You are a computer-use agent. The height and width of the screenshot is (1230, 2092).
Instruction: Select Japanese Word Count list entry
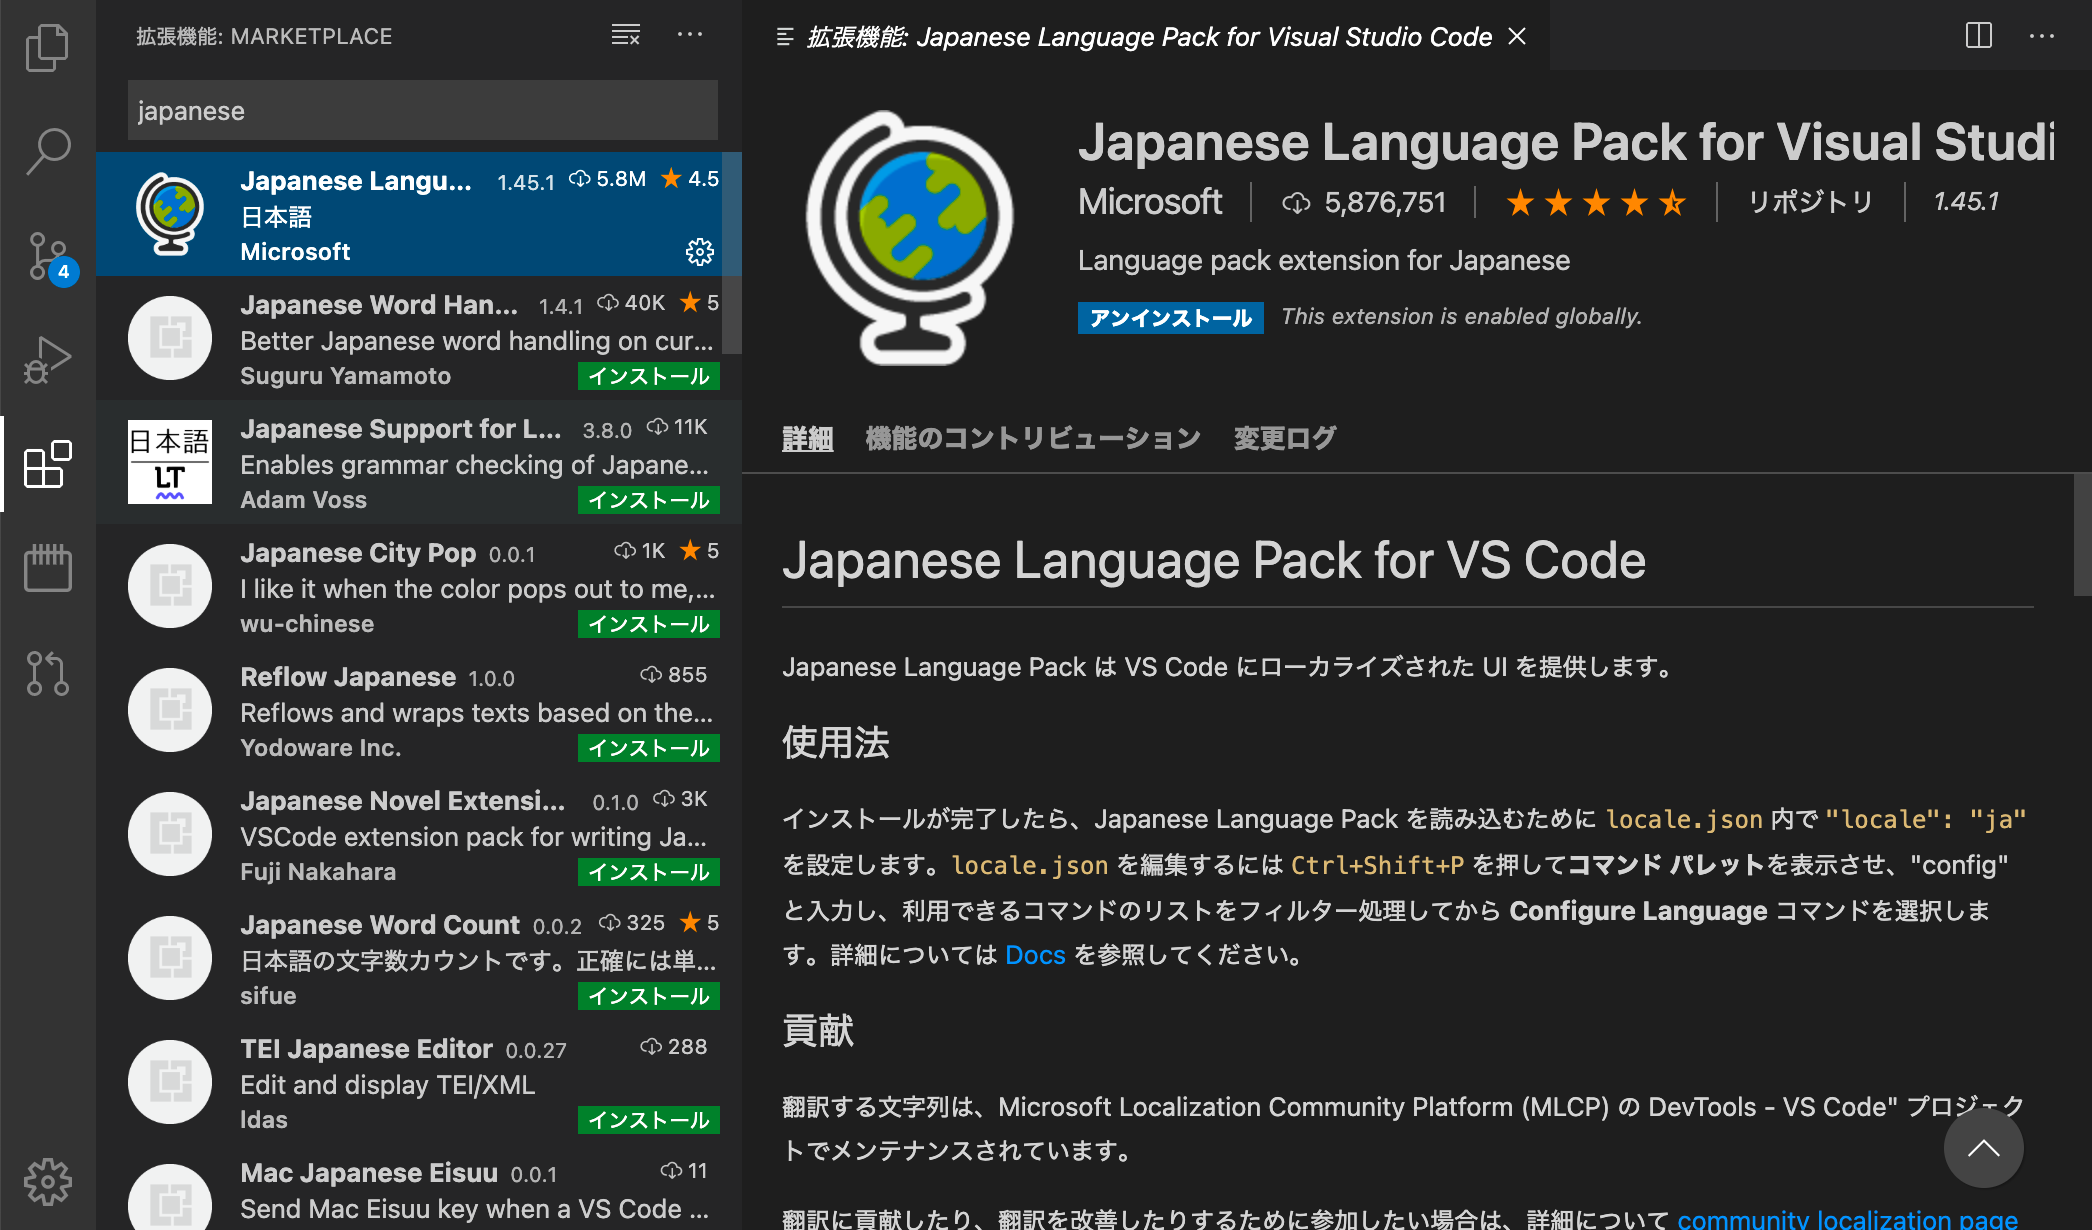pyautogui.click(x=419, y=958)
